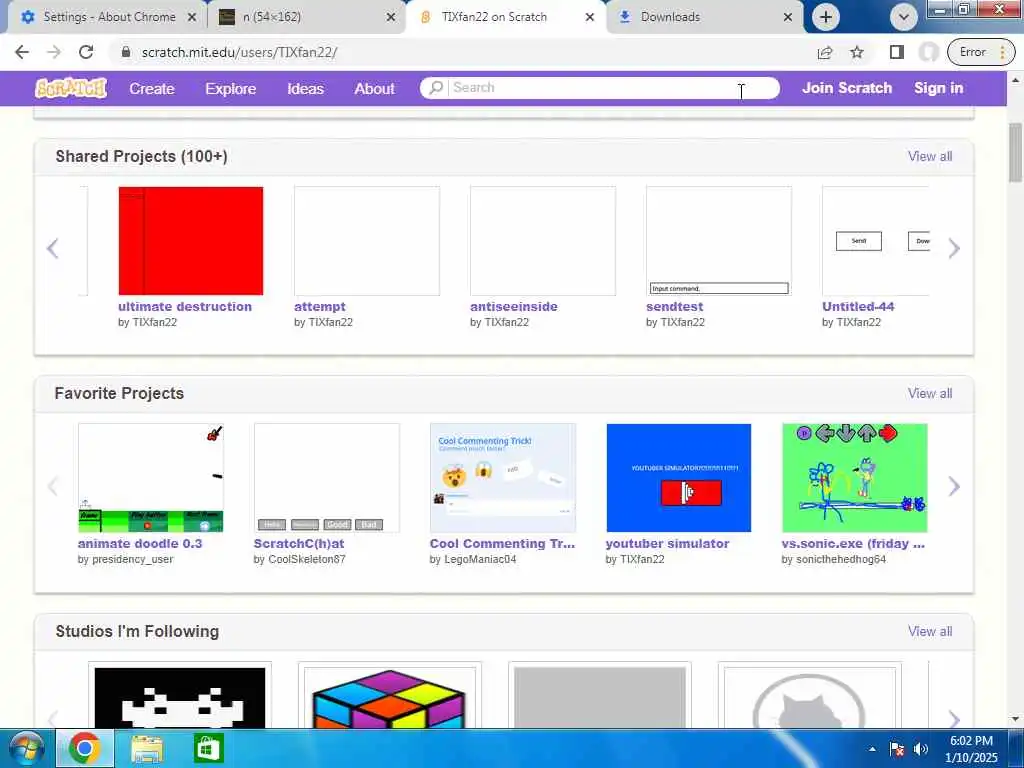1024x768 pixels.
Task: Open the pixel invader studio thumbnail
Action: click(x=180, y=697)
